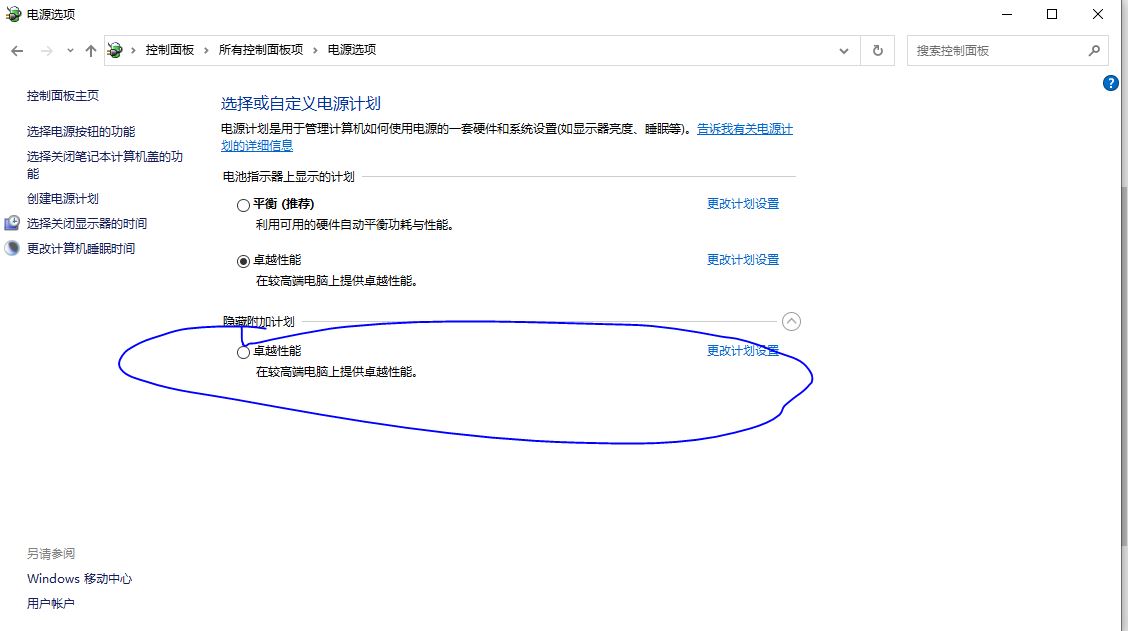The image size is (1128, 631).
Task: Select the circled hidden 卓越性能 plan
Action: pyautogui.click(x=243, y=351)
